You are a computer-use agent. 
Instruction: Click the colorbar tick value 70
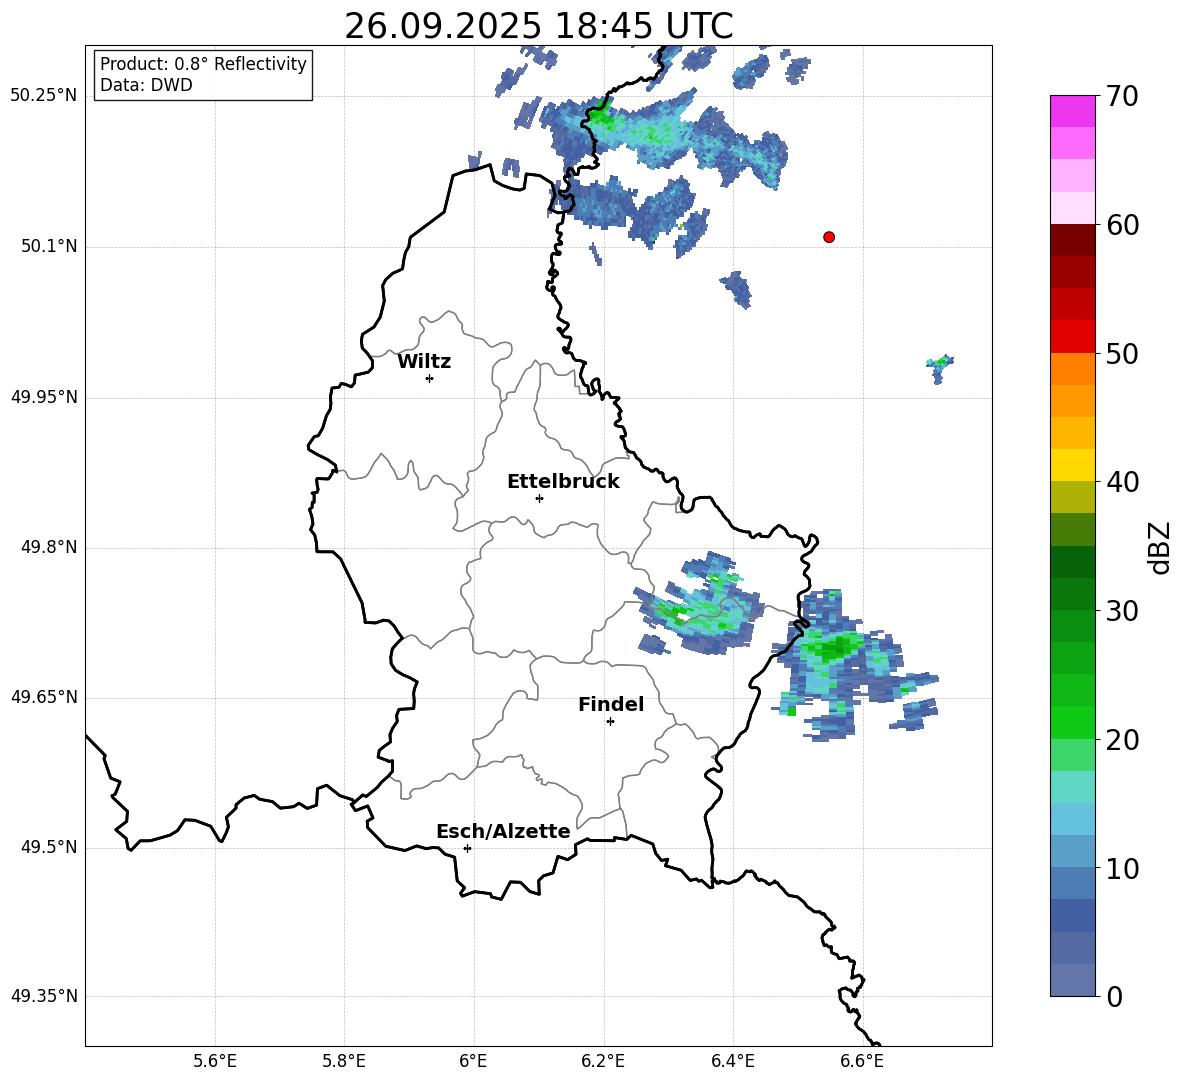tap(1123, 97)
